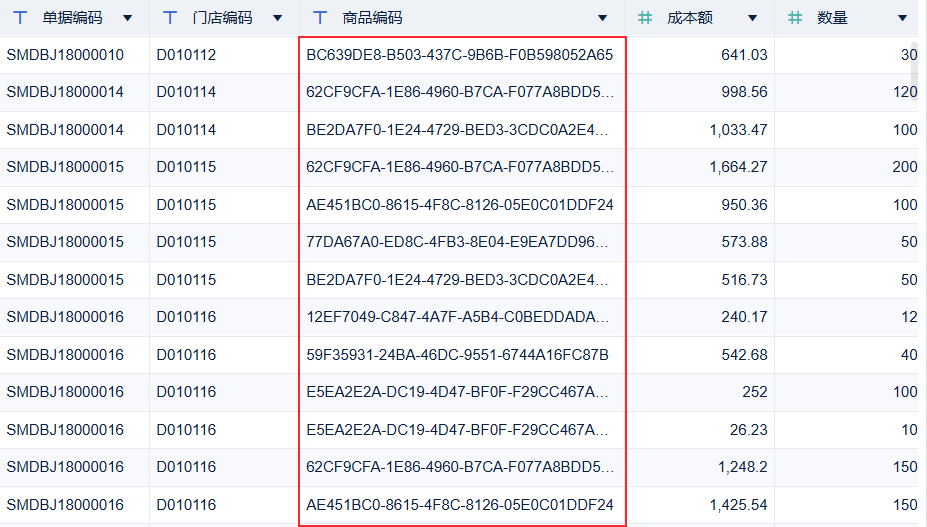This screenshot has height=527, width=927.
Task: Open 数量 column dropdown arrow
Action: pyautogui.click(x=903, y=18)
